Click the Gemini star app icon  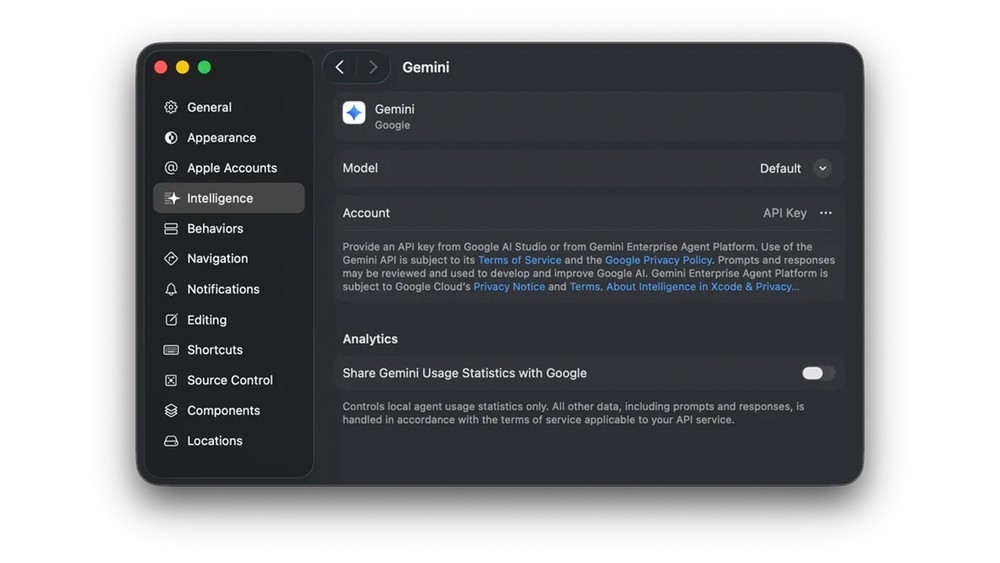(x=354, y=113)
